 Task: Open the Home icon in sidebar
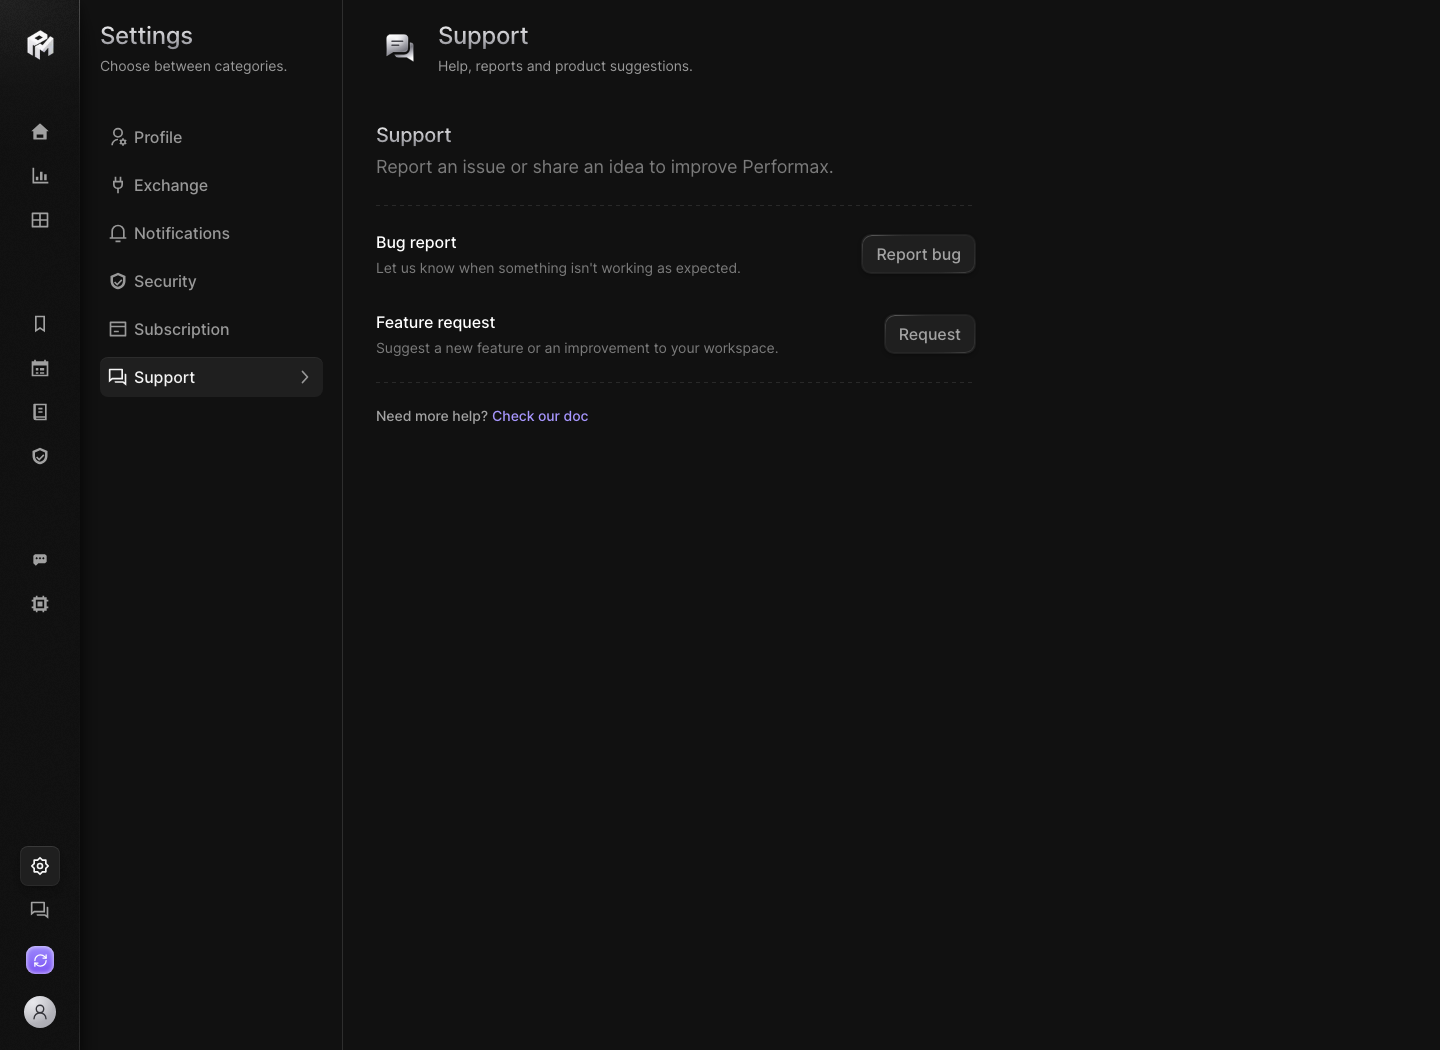tap(40, 132)
